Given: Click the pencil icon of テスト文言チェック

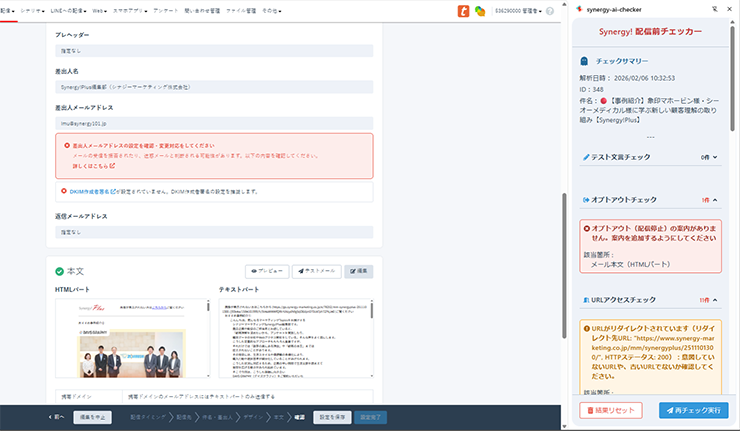Looking at the screenshot, I should click(x=586, y=157).
